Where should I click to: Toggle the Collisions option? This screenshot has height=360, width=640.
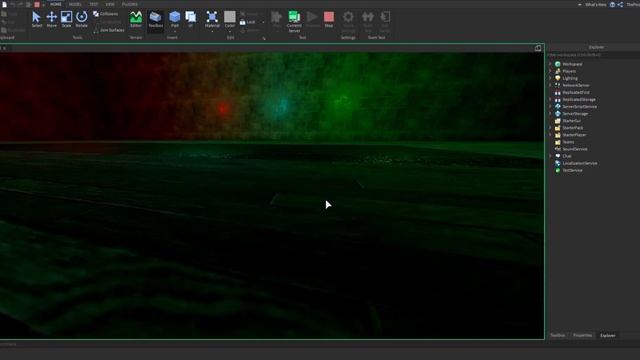tap(106, 14)
